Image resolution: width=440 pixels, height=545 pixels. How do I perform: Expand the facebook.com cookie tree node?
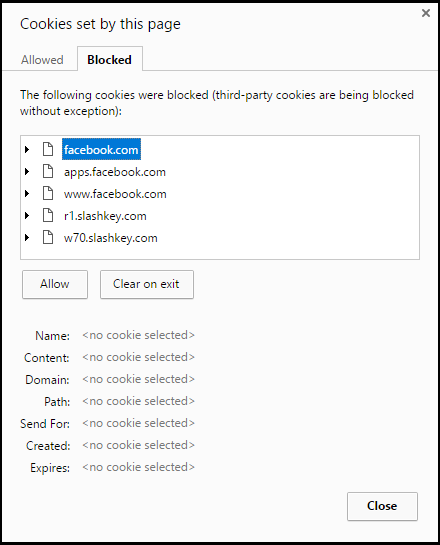point(27,149)
